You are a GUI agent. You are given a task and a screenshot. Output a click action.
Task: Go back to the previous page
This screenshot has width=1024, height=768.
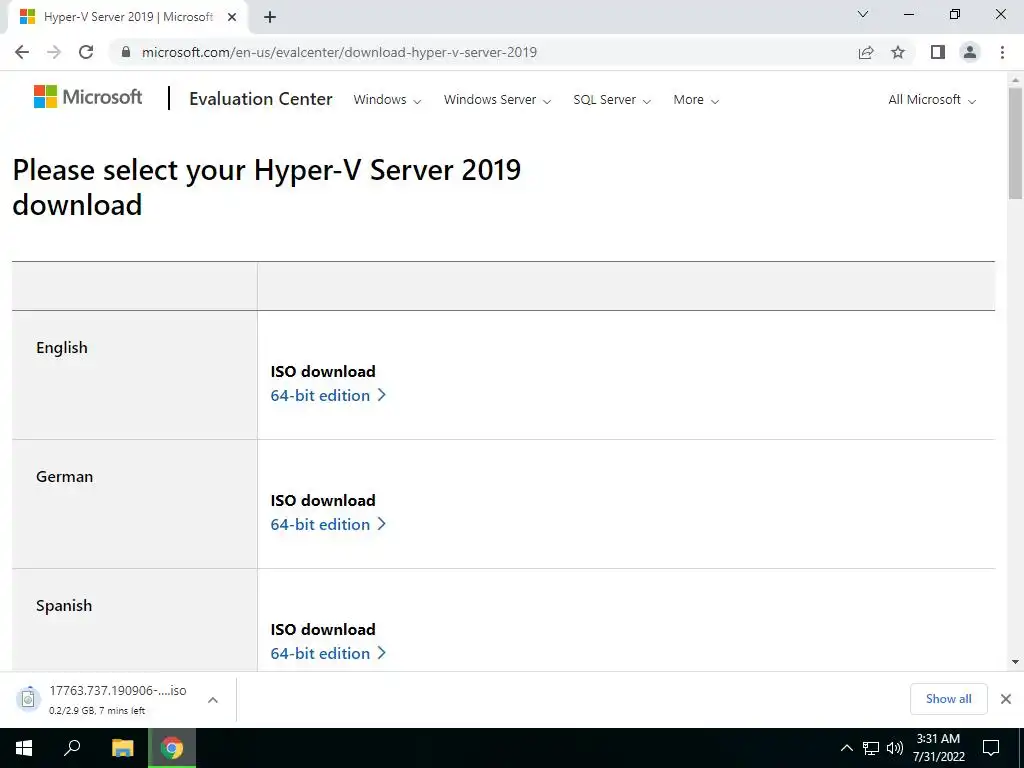(22, 52)
